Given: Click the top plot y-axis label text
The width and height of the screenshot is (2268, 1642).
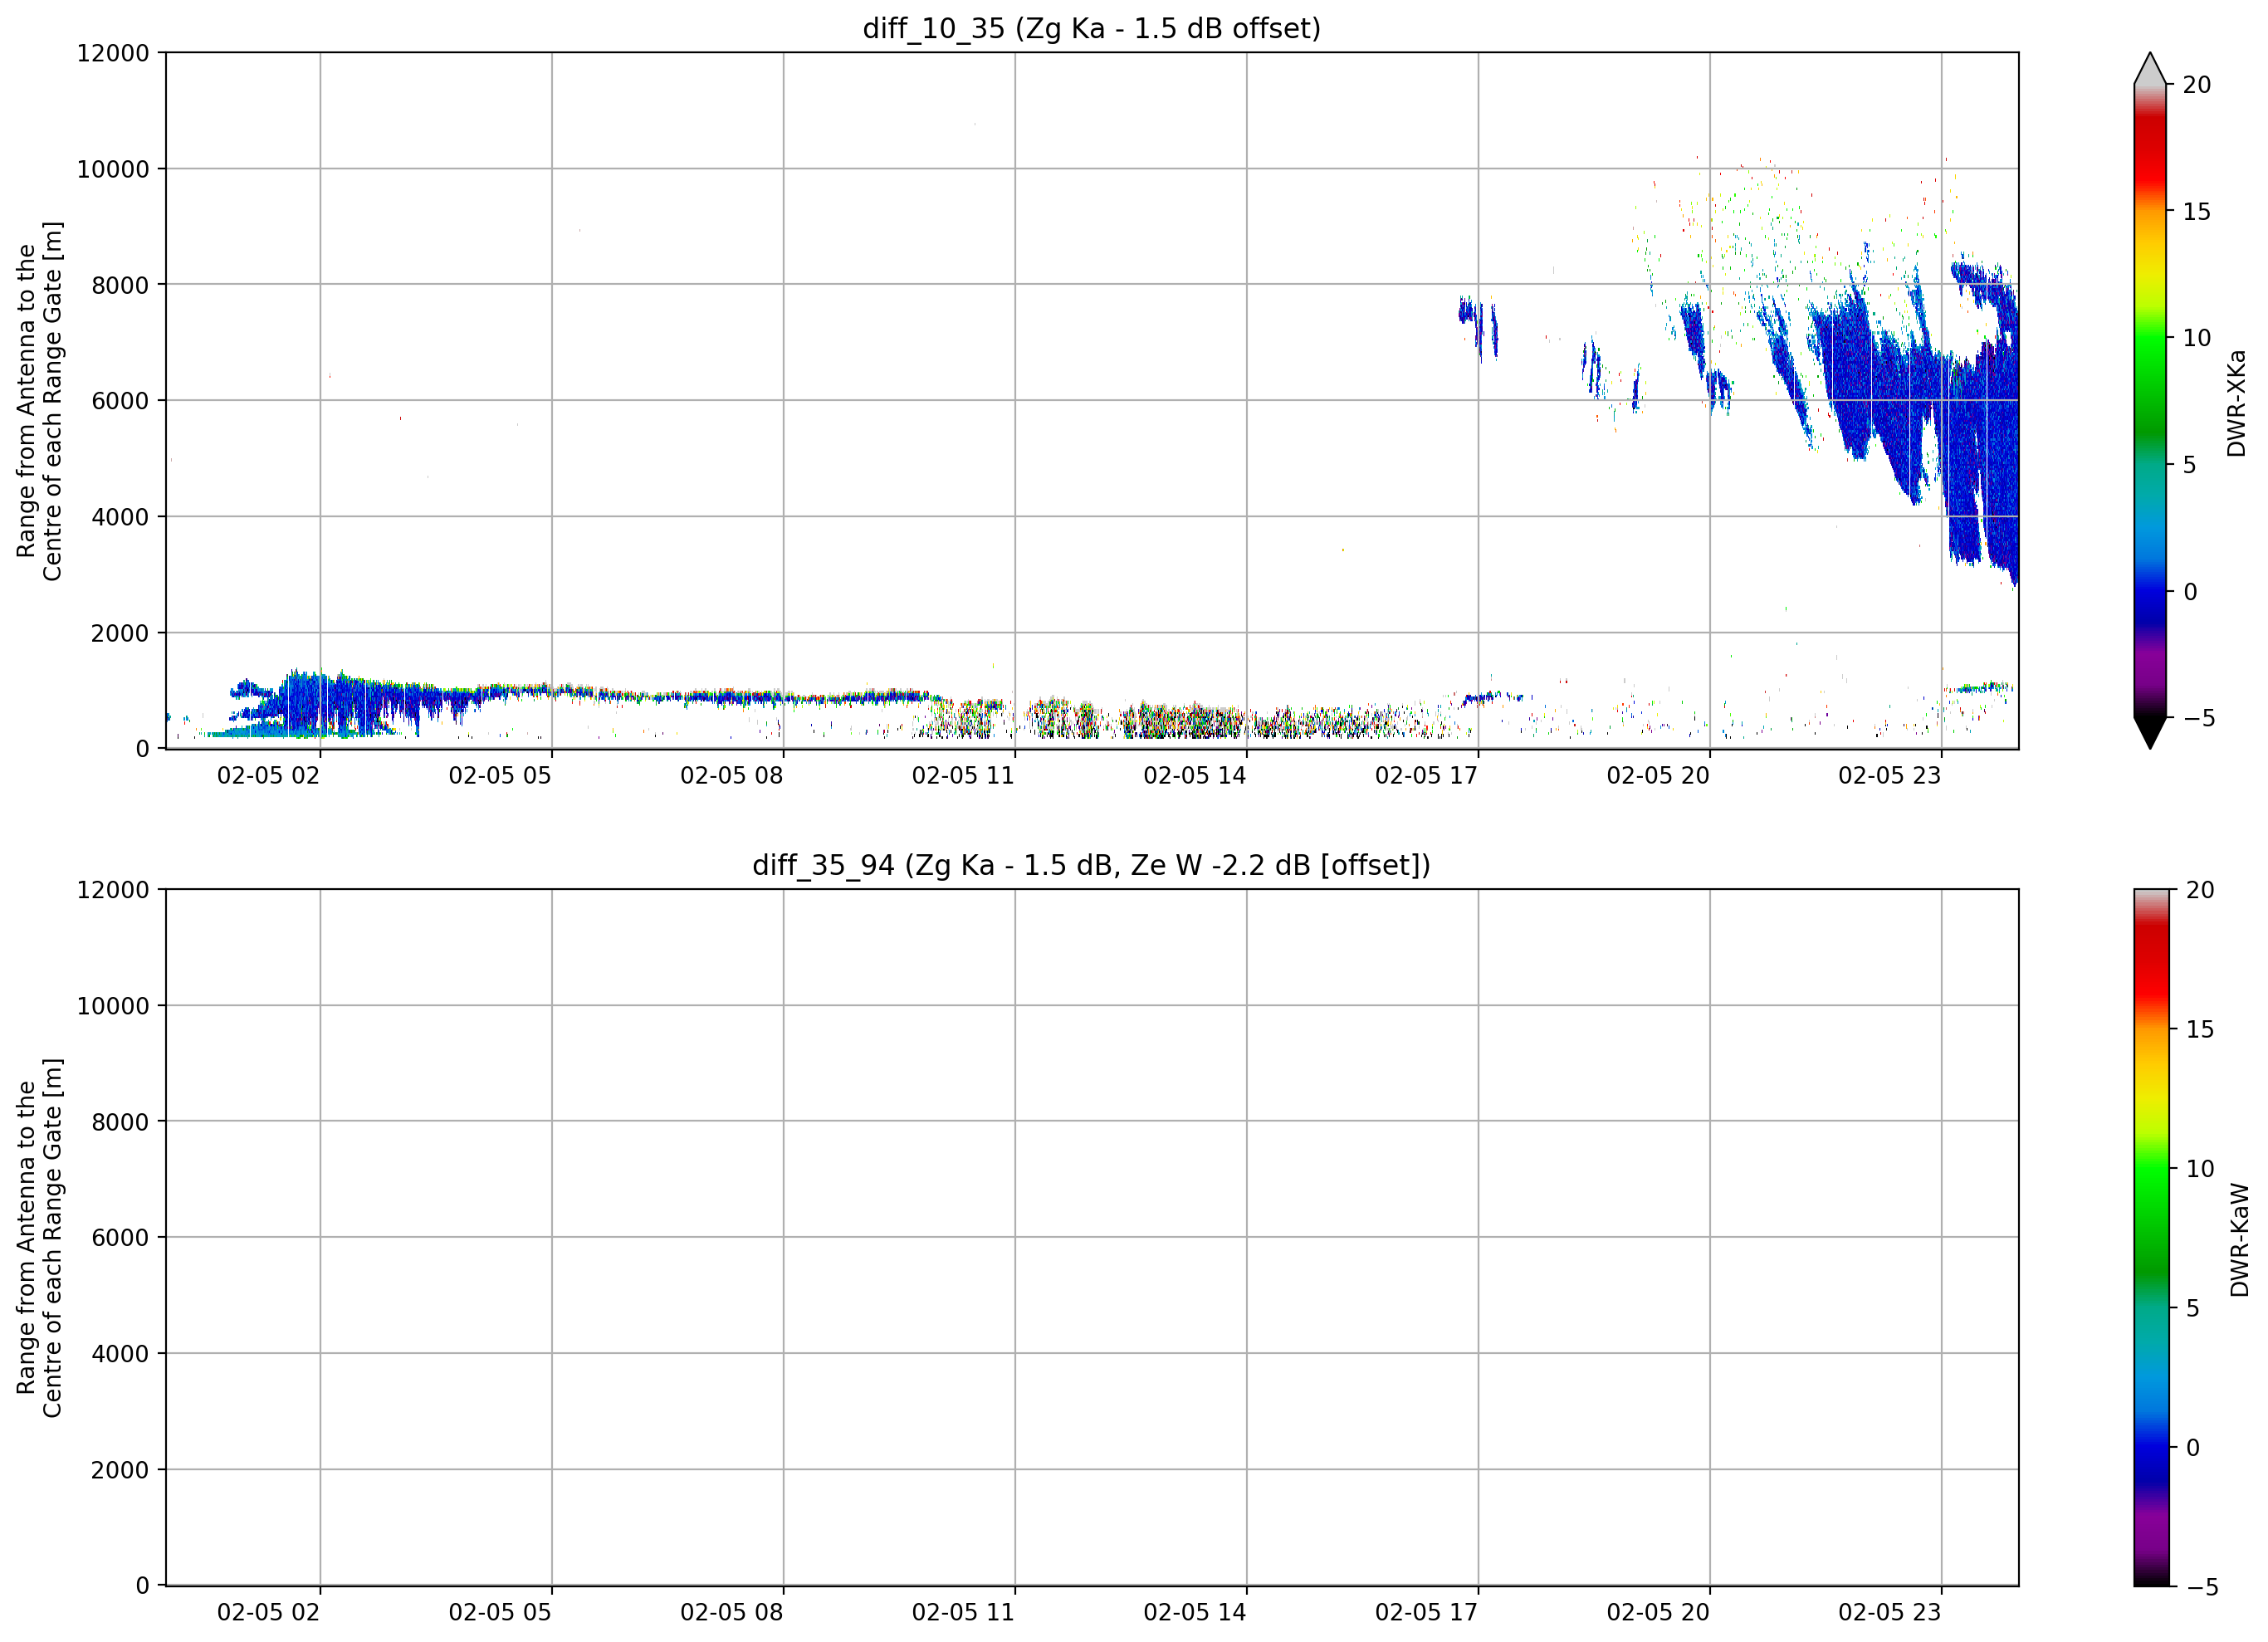Looking at the screenshot, I should [x=39, y=401].
